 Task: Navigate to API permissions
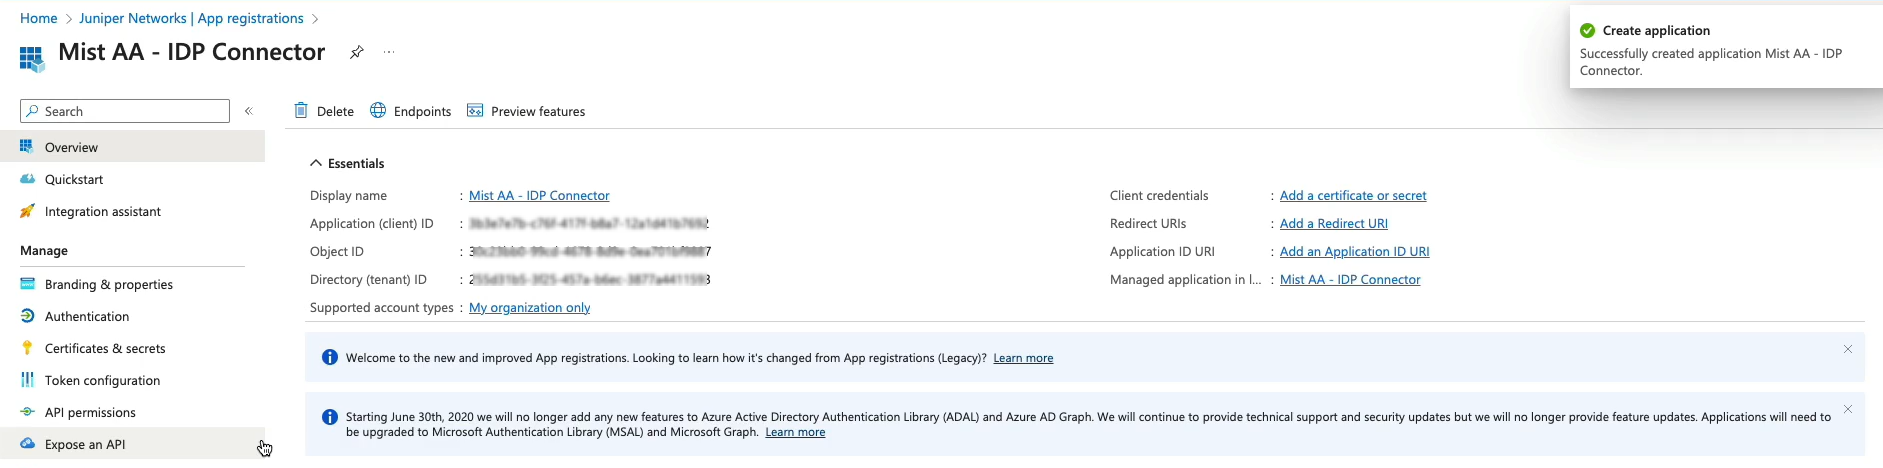pyautogui.click(x=90, y=412)
